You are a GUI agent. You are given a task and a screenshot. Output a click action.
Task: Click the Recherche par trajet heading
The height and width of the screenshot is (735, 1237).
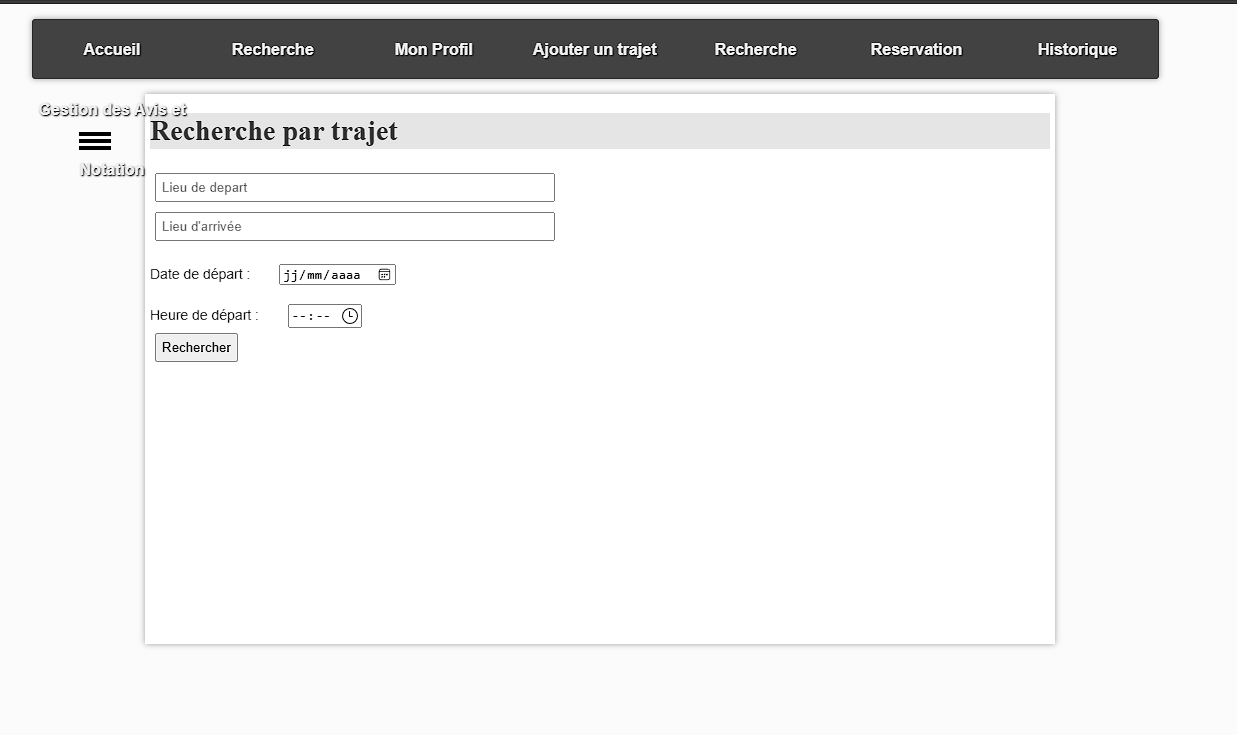point(274,131)
